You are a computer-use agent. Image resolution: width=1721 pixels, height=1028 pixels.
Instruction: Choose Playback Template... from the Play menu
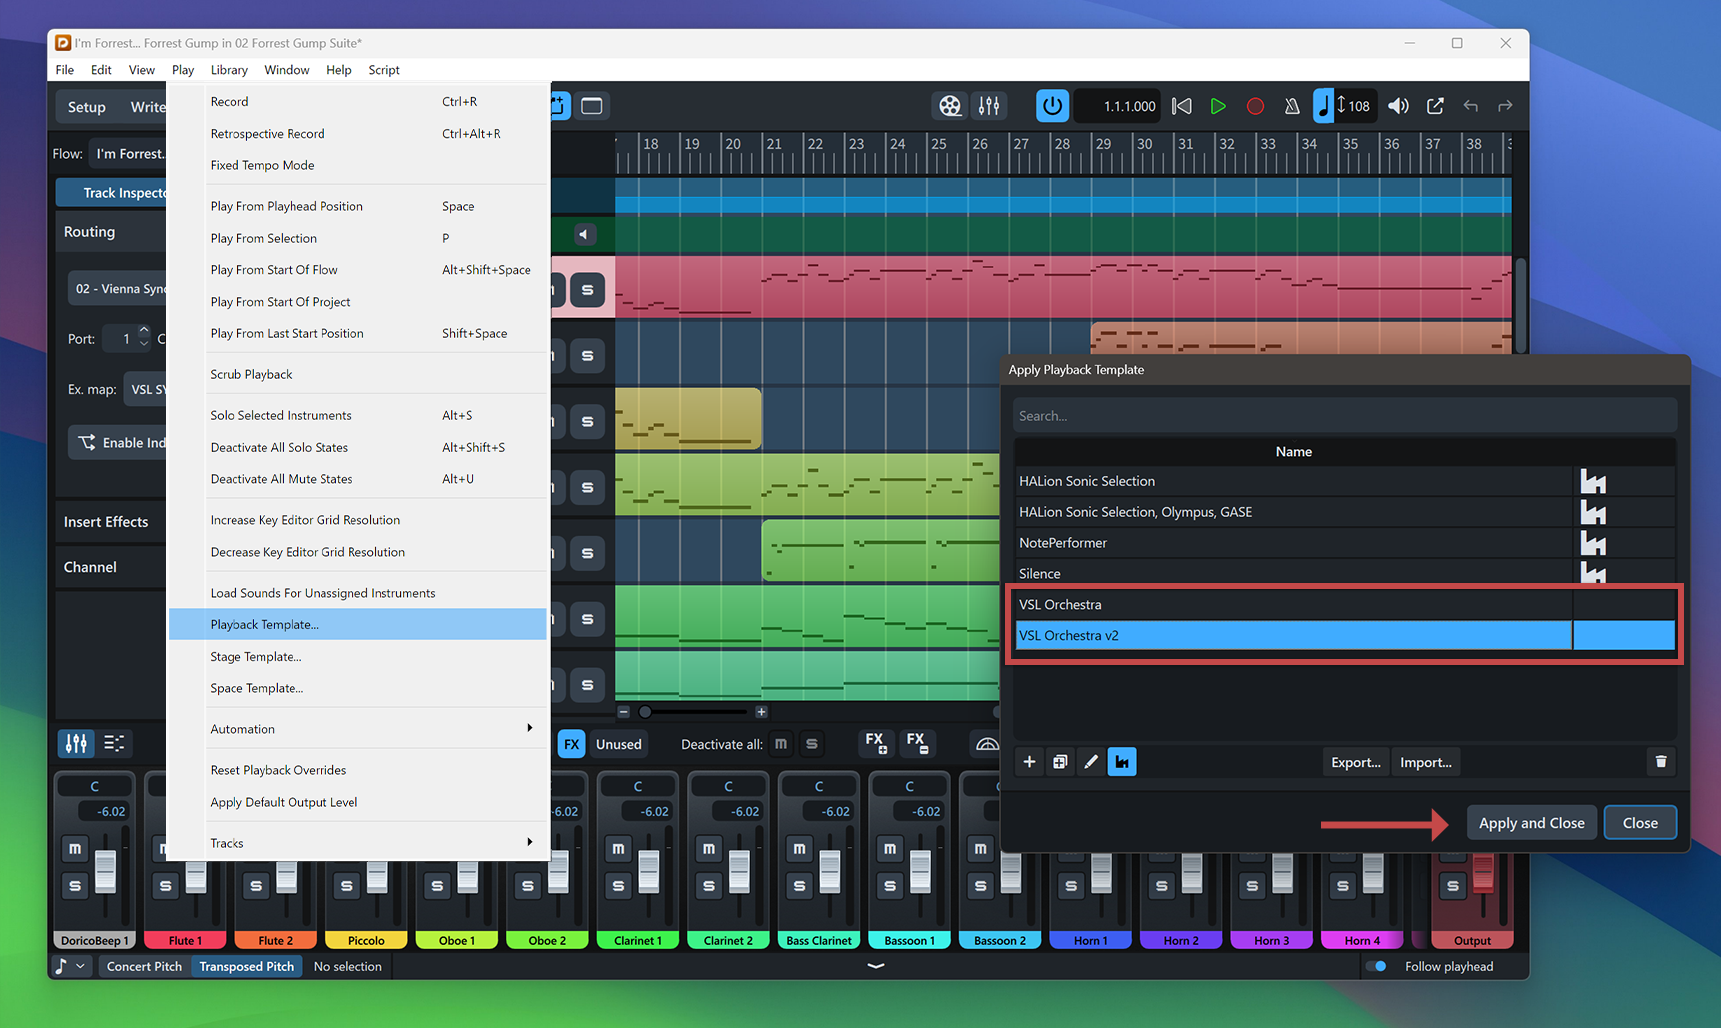(x=358, y=624)
